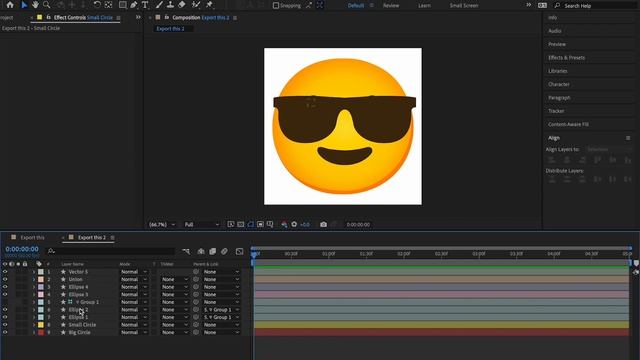Expand the Vector 5 layer properties
The height and width of the screenshot is (360, 640).
click(x=34, y=271)
